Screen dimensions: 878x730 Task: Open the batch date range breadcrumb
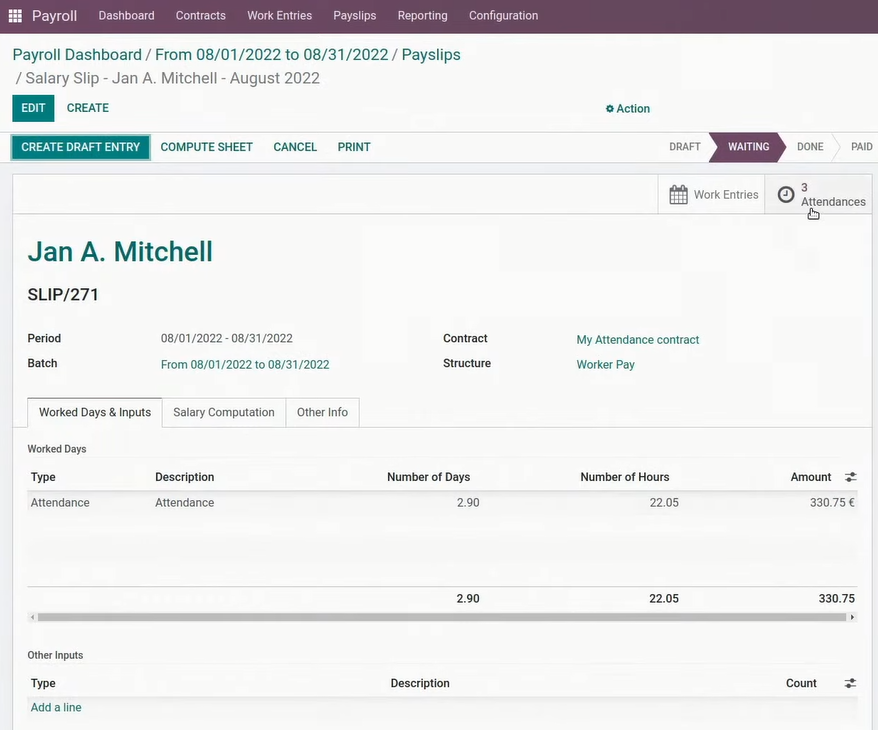point(272,54)
